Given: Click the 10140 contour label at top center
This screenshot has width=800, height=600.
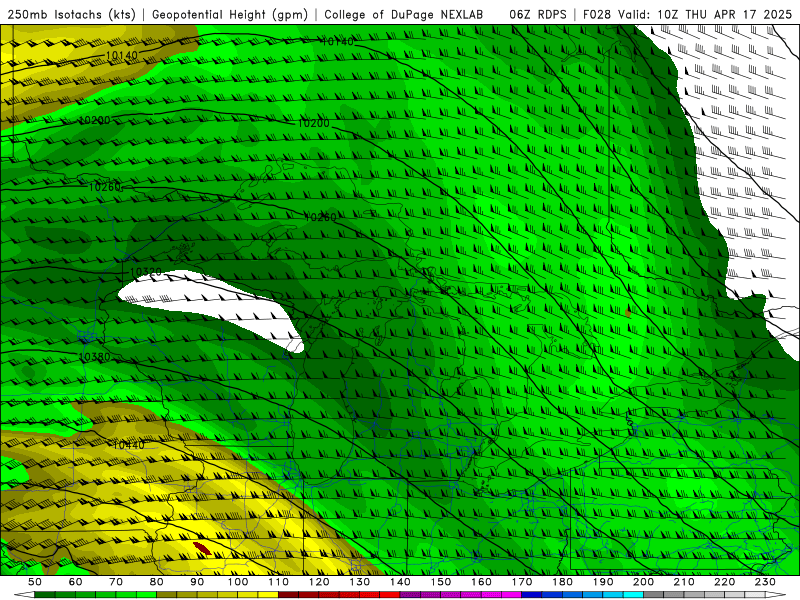Looking at the screenshot, I should 337,41.
